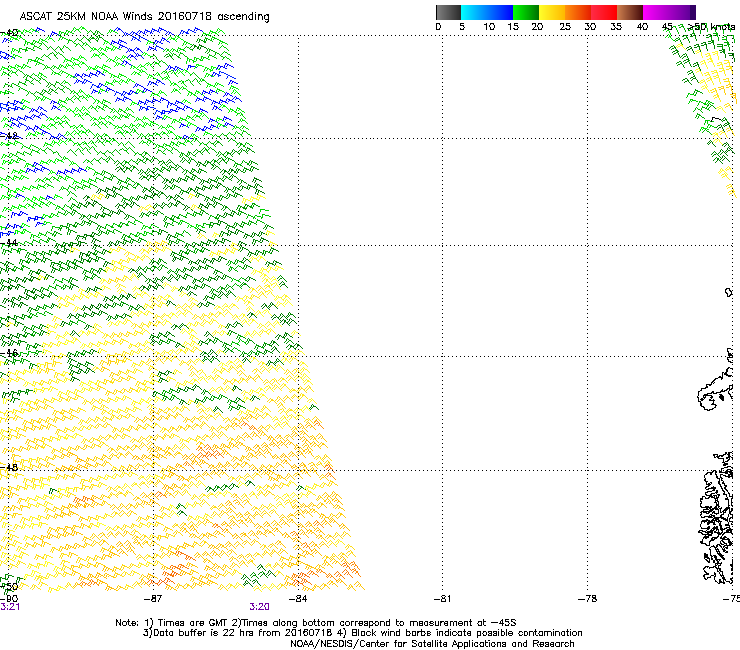740x650 pixels.
Task: Click the '-44' latitude label
Action: [9, 243]
